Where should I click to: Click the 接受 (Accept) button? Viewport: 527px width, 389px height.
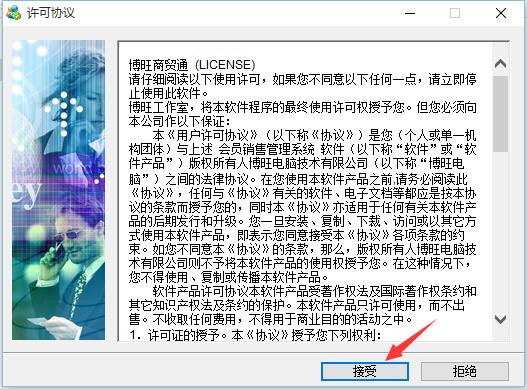pyautogui.click(x=365, y=371)
